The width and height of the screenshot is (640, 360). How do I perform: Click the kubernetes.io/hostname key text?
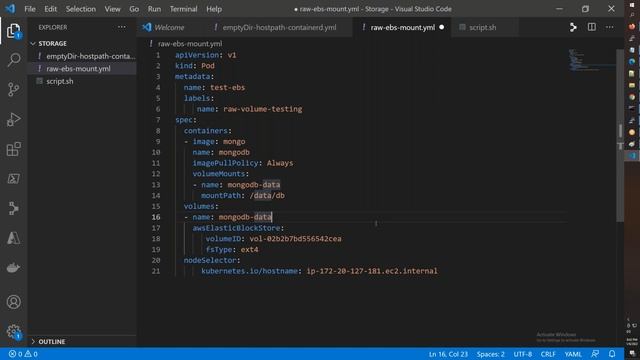249,271
